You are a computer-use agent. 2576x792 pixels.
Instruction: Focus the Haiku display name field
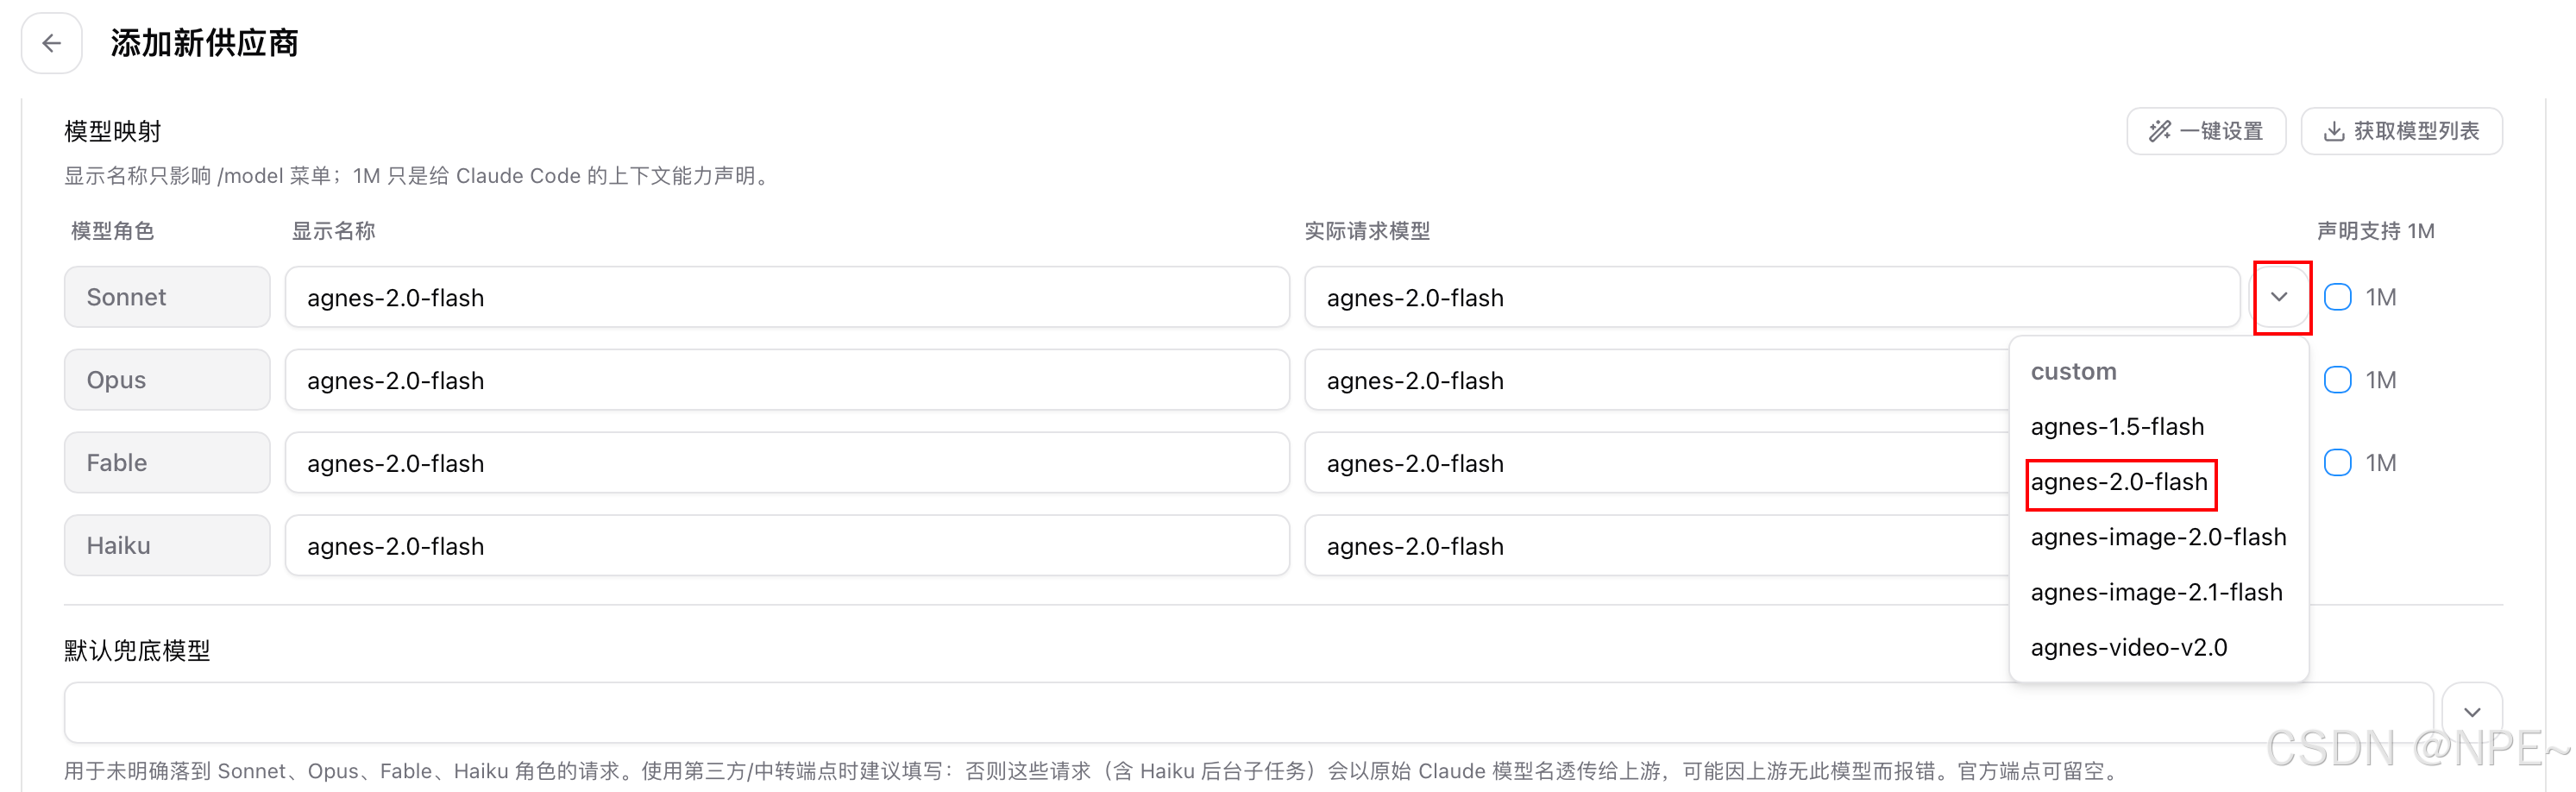coord(787,546)
